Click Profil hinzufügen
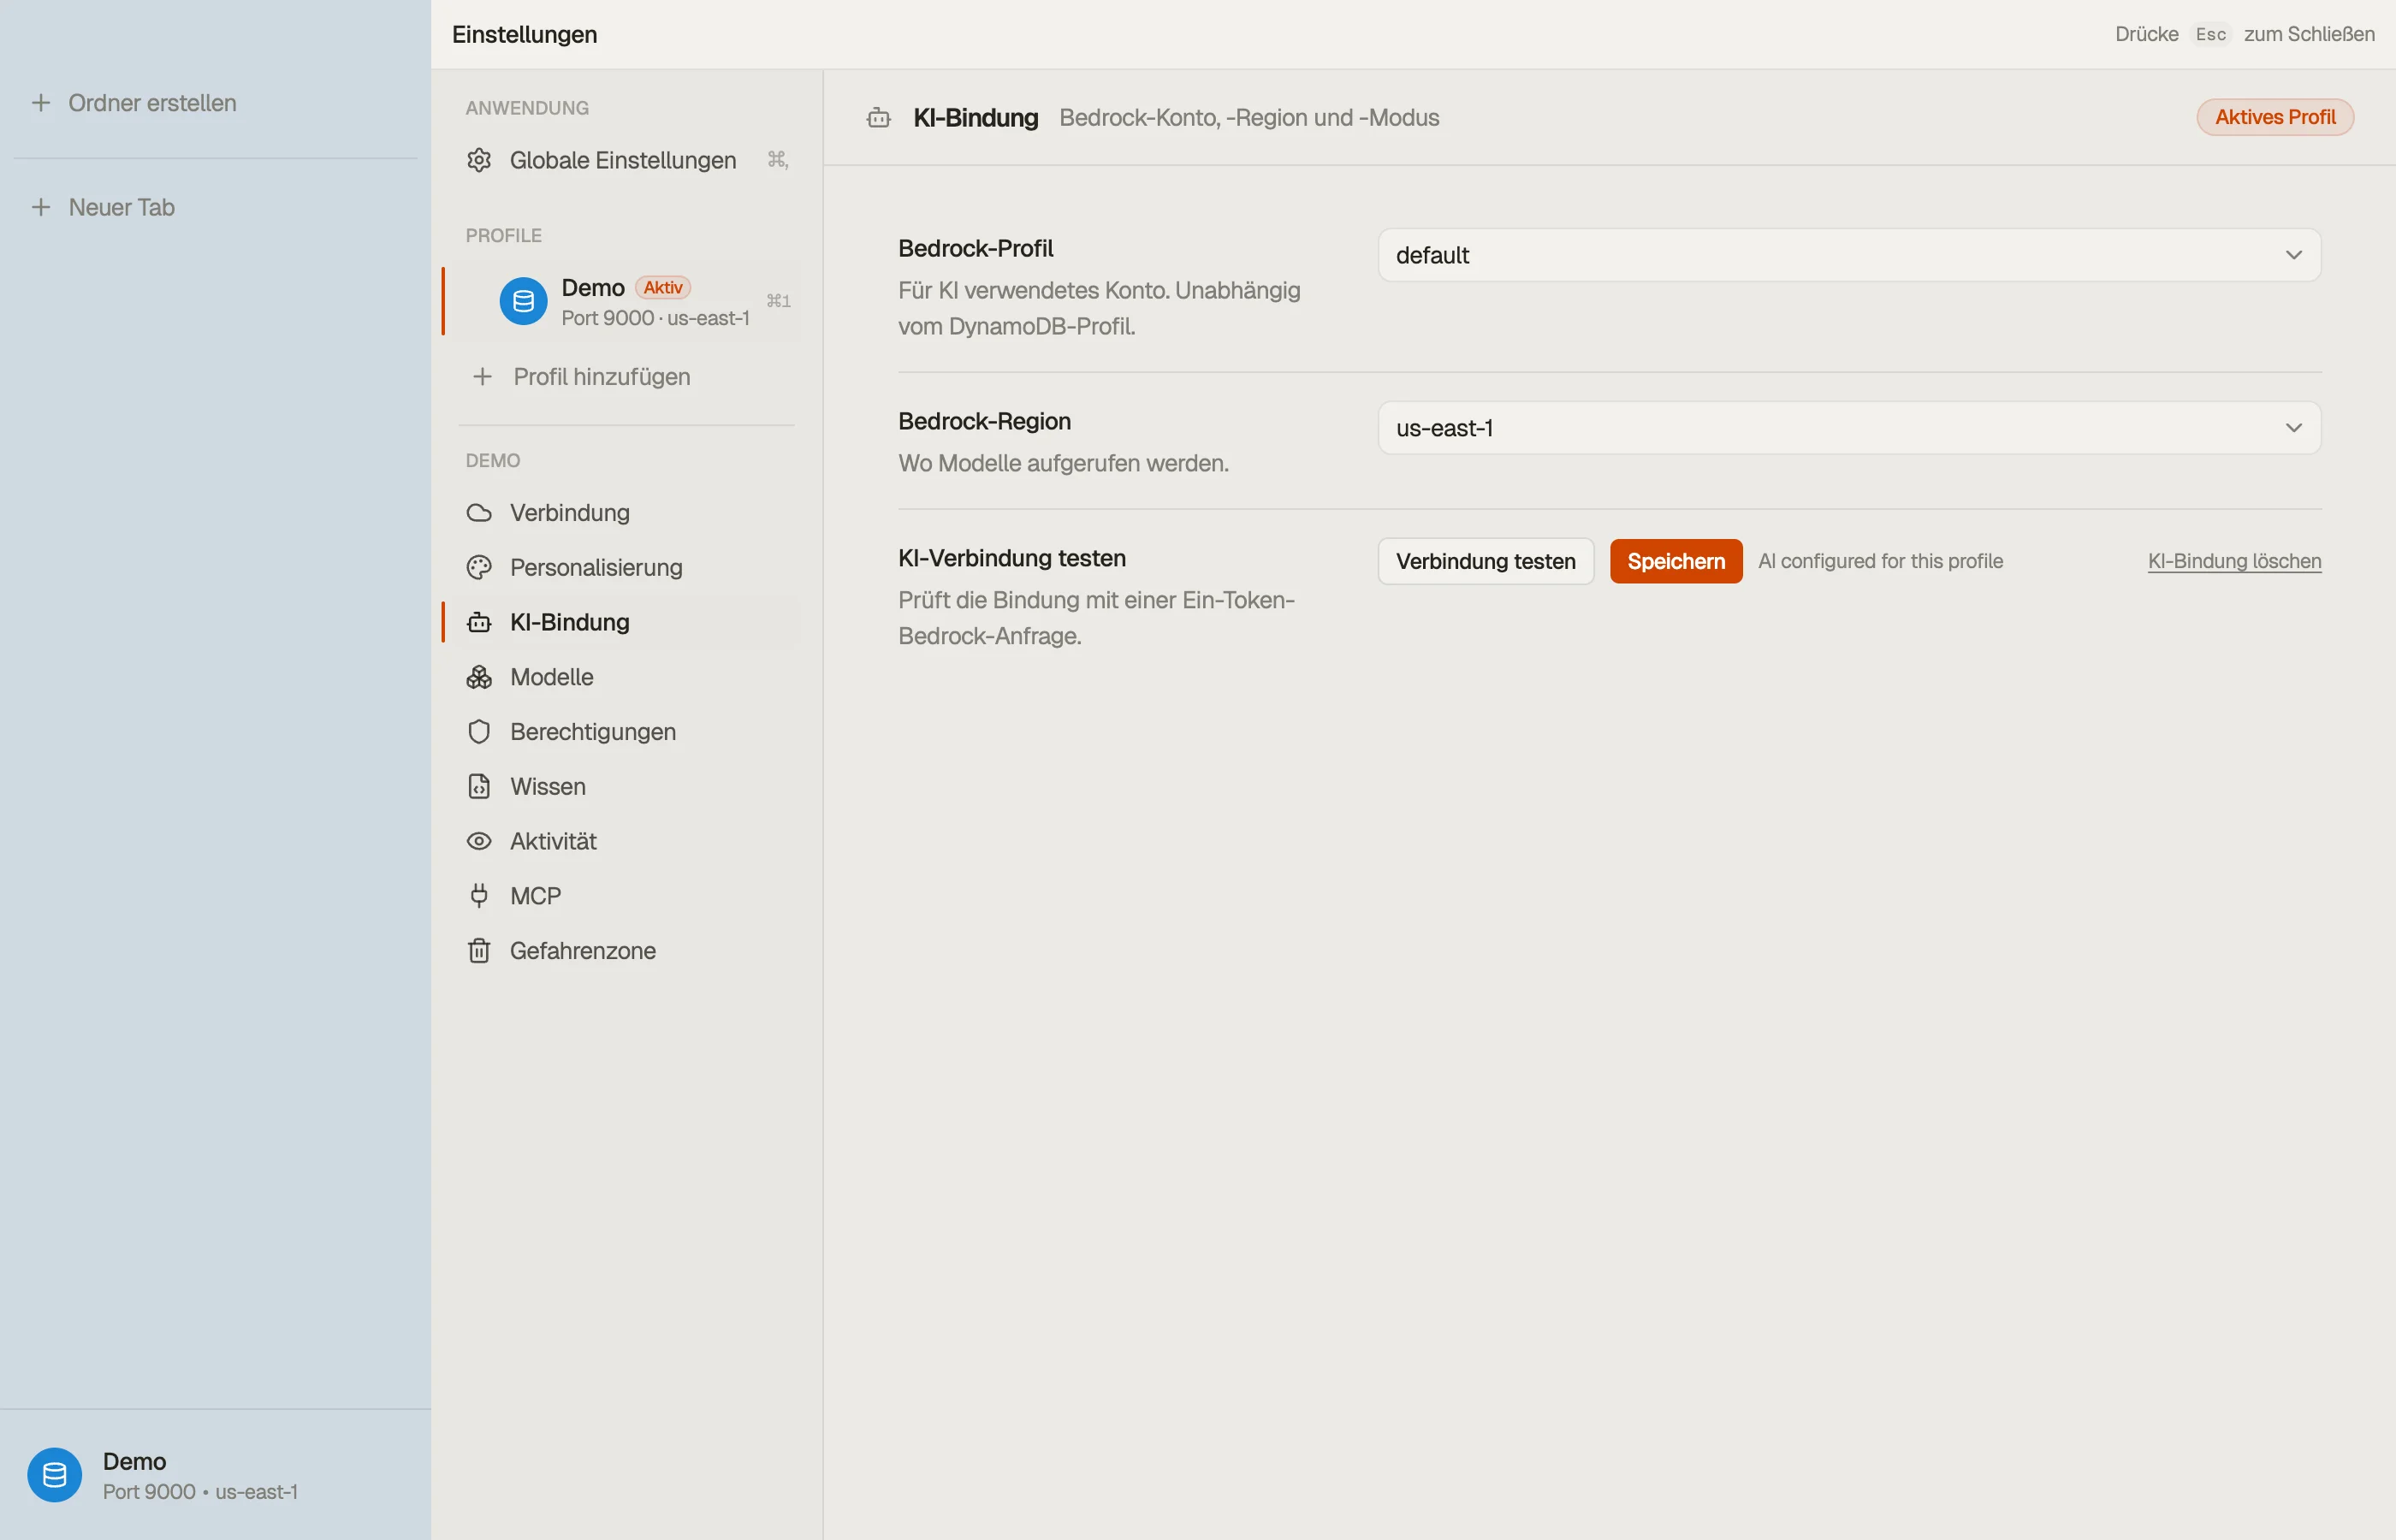The height and width of the screenshot is (1540, 2396). (601, 377)
